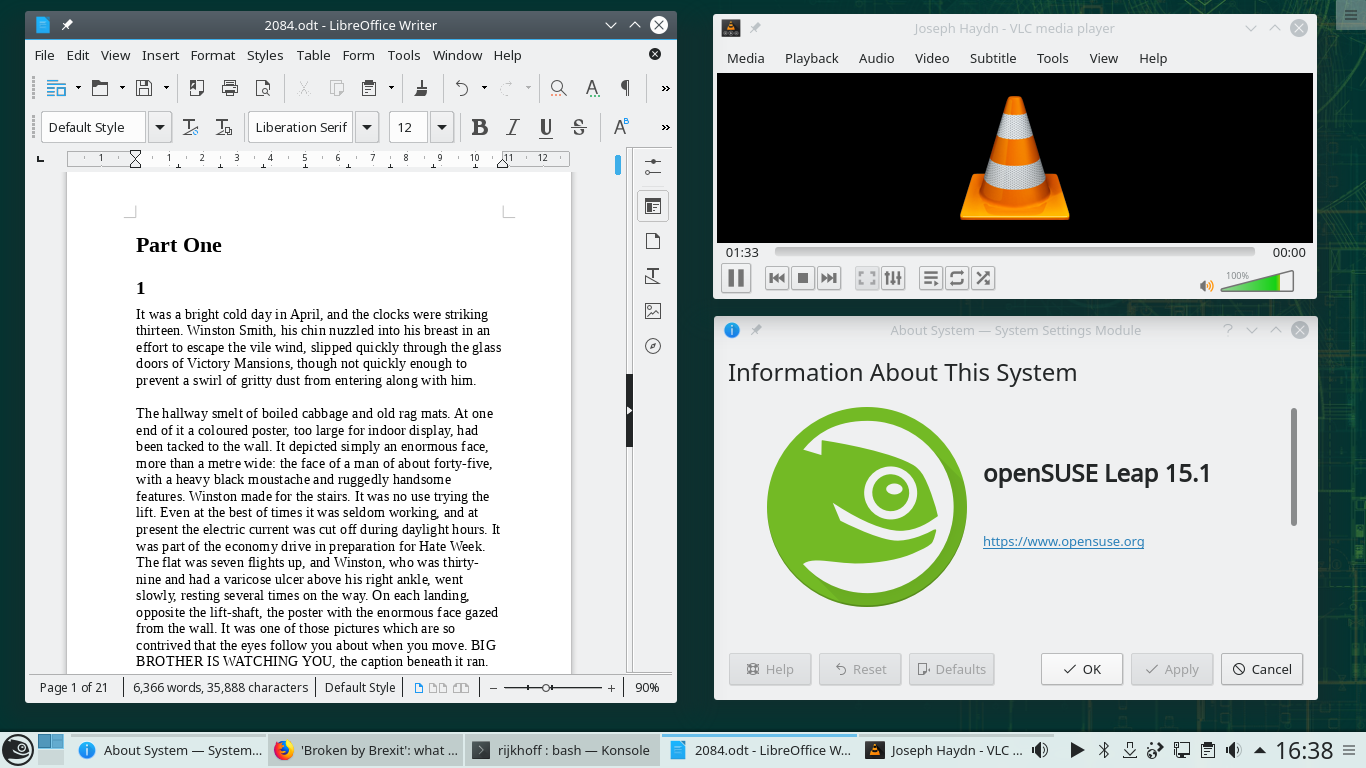Open the Styles menu in Writer
This screenshot has width=1366, height=768.
click(x=265, y=55)
